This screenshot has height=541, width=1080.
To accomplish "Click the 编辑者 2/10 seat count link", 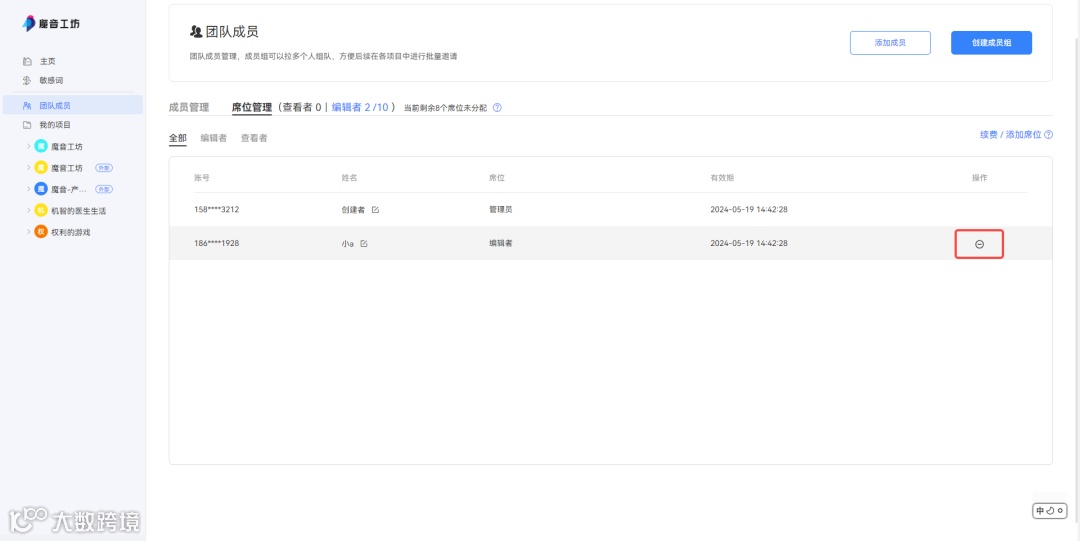I will click(x=360, y=108).
